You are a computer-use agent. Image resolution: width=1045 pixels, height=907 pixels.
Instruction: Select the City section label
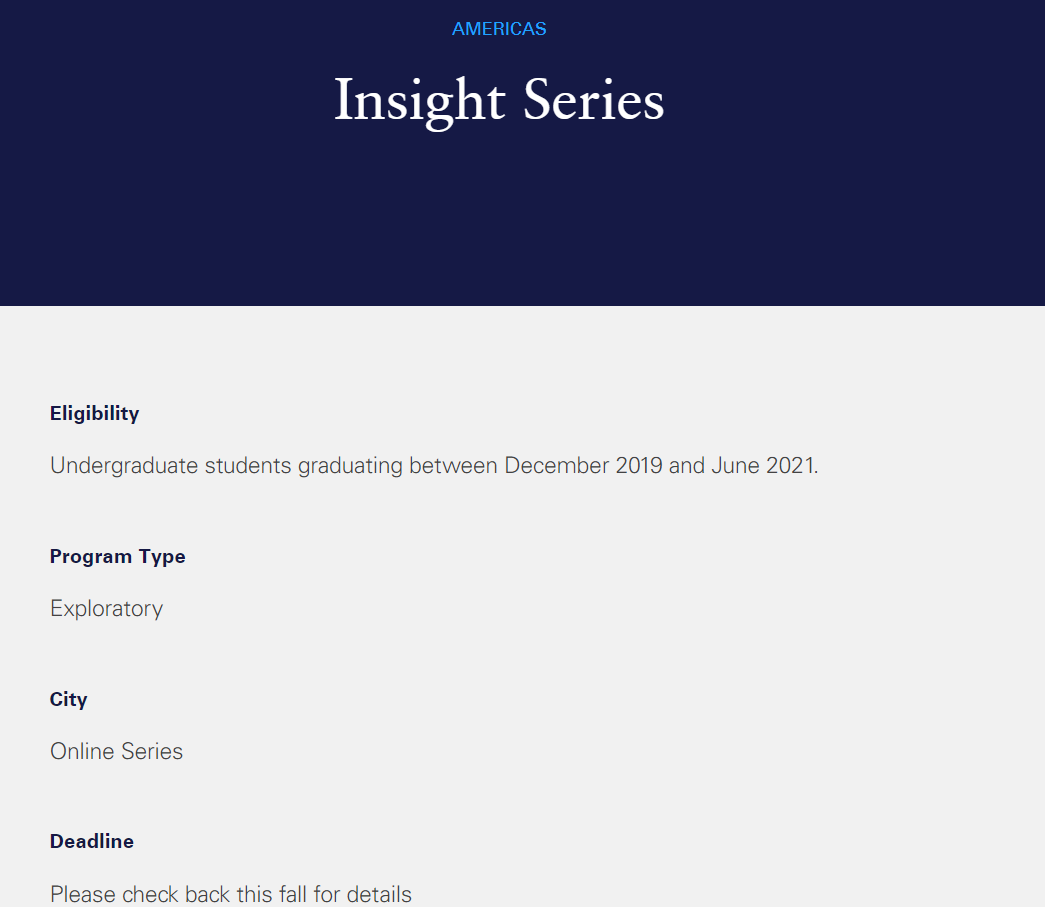click(x=69, y=699)
